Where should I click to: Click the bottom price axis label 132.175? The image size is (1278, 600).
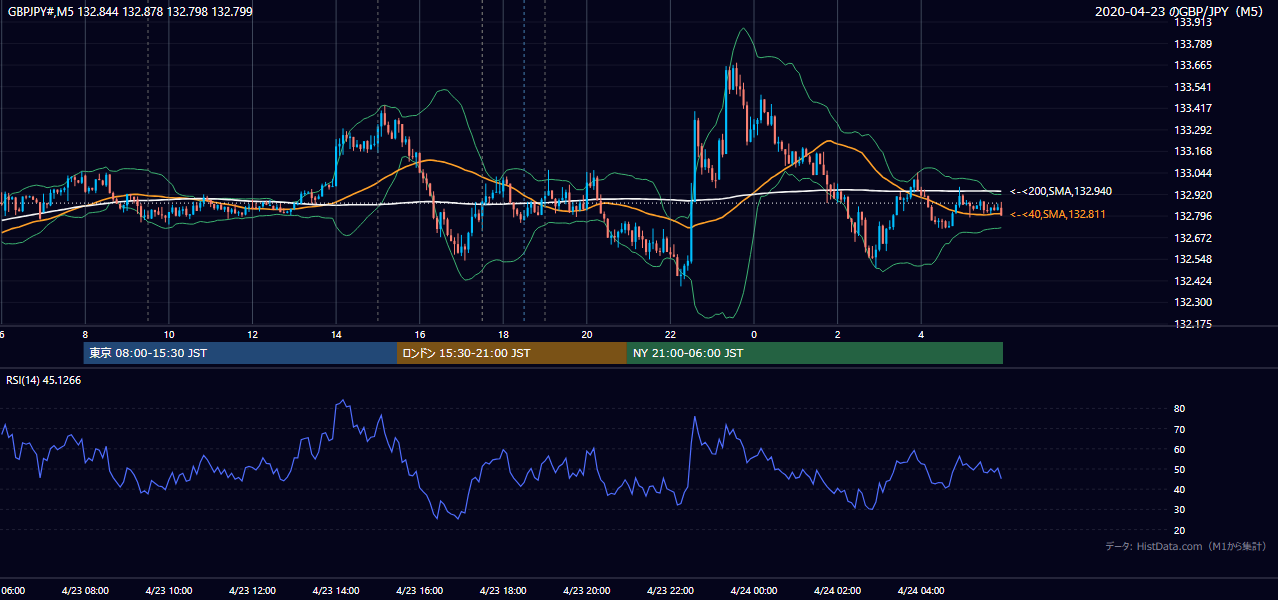[x=1193, y=324]
